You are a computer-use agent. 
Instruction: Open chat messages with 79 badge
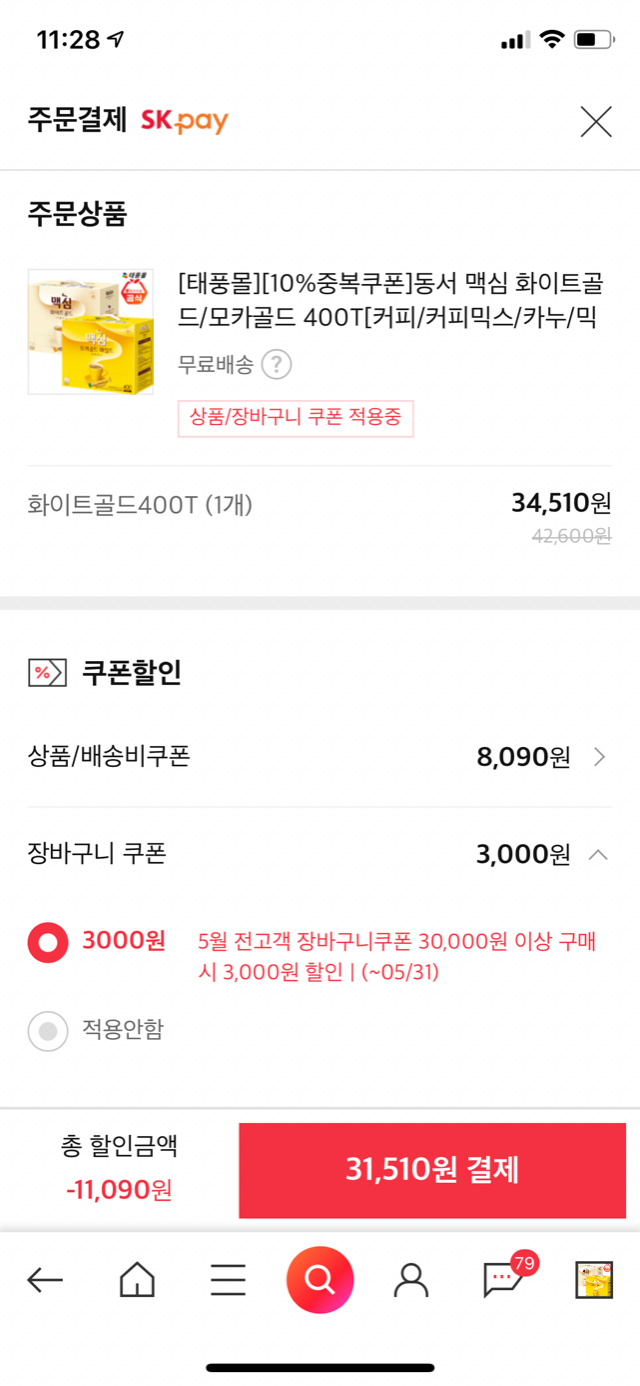tap(503, 1279)
